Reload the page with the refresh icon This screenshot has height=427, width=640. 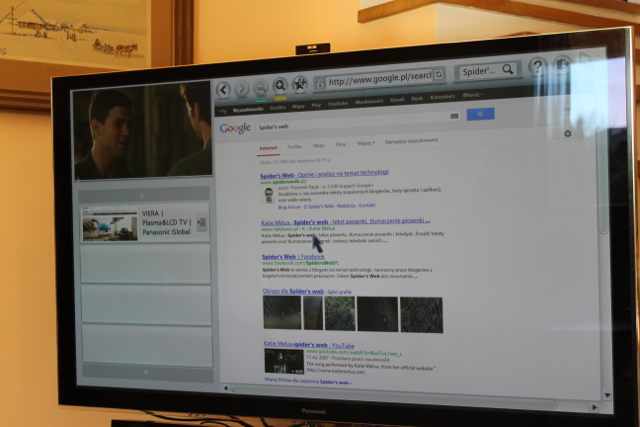439,74
